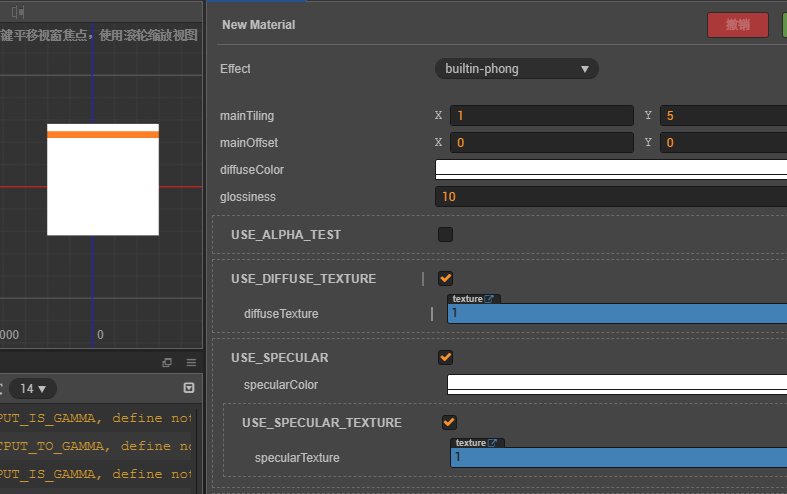This screenshot has height=494, width=787.
Task: Click the console panel popout icon
Action: point(167,362)
